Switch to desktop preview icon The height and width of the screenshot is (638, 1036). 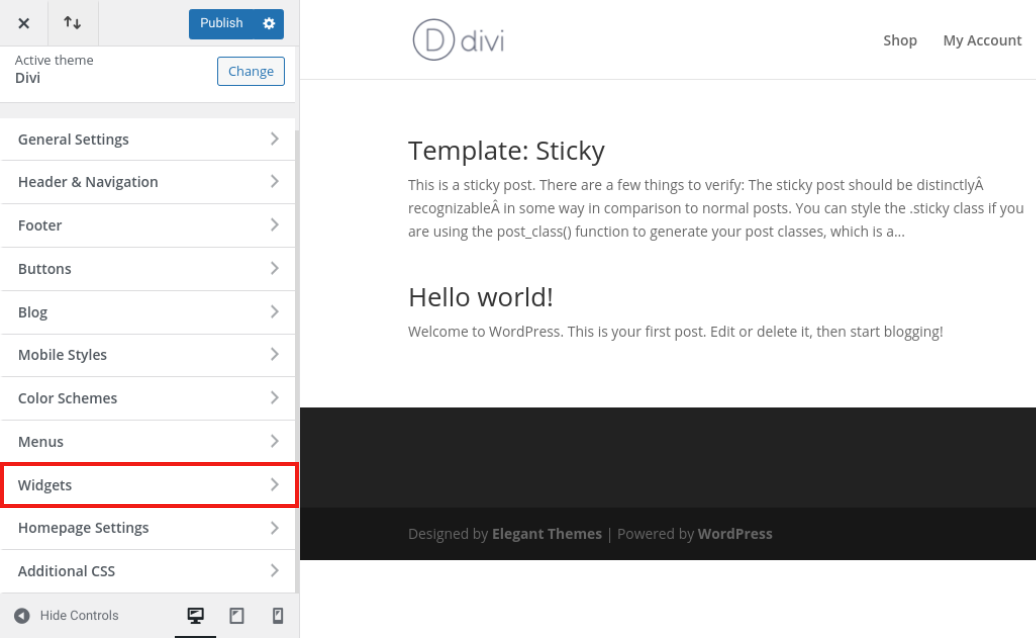point(196,616)
